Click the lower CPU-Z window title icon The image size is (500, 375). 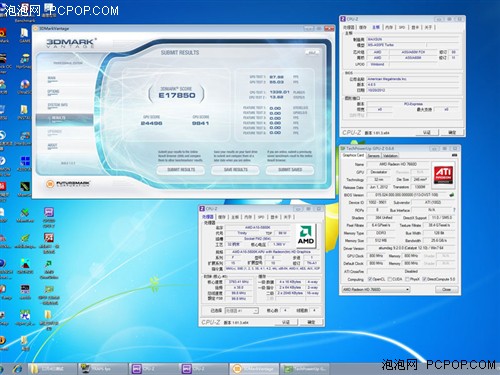pyautogui.click(x=202, y=209)
